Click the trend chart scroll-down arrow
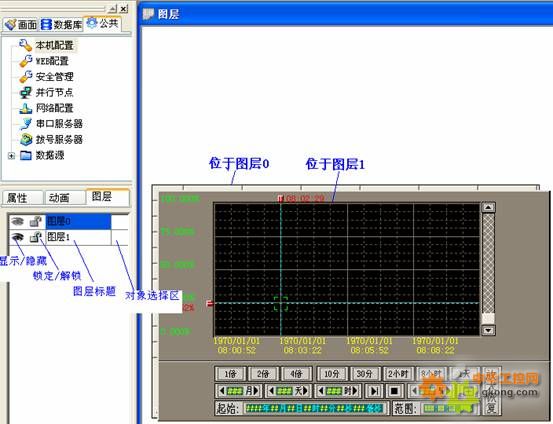Image resolution: width=553 pixels, height=424 pixels. coord(488,330)
